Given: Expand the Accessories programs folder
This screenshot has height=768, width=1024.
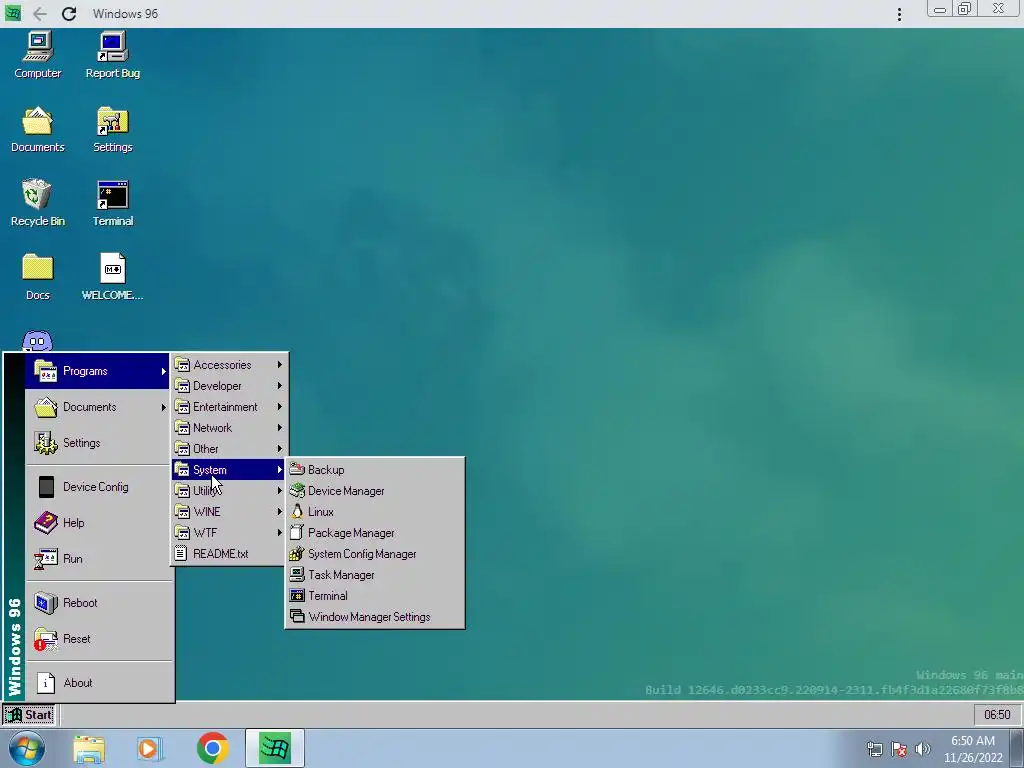Looking at the screenshot, I should click(x=229, y=364).
